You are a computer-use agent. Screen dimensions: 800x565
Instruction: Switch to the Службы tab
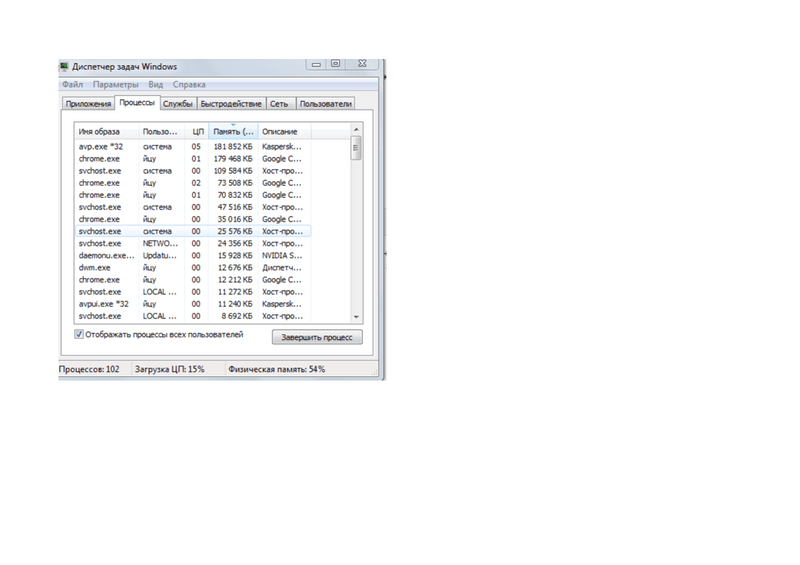[x=178, y=104]
